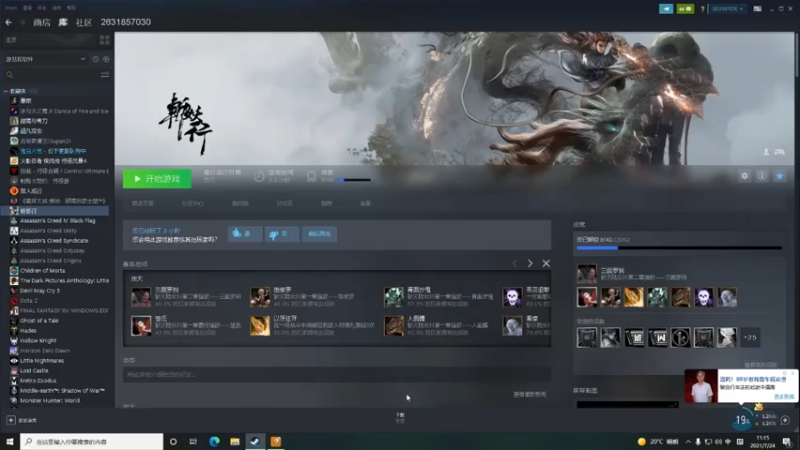Toggle favorite star icon
Viewport: 800px width, 450px height.
(780, 176)
